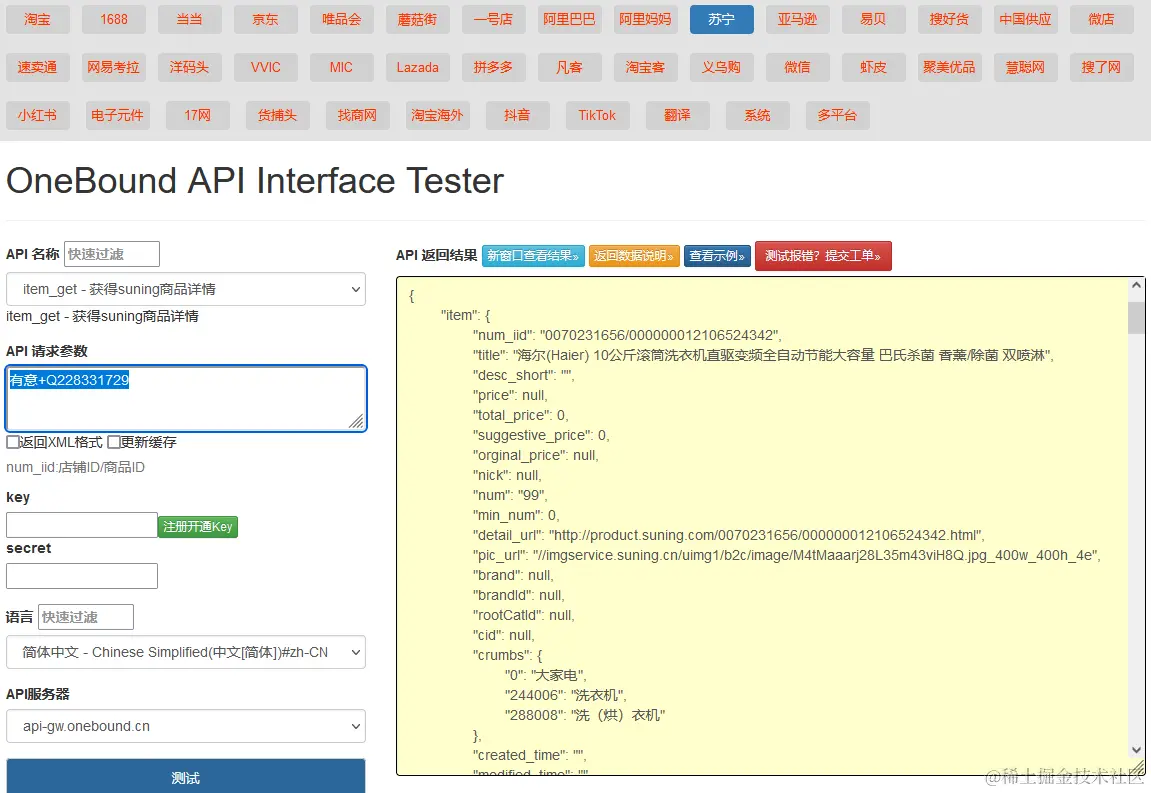
Task: Open the 电子元件 tab
Action: pyautogui.click(x=117, y=115)
